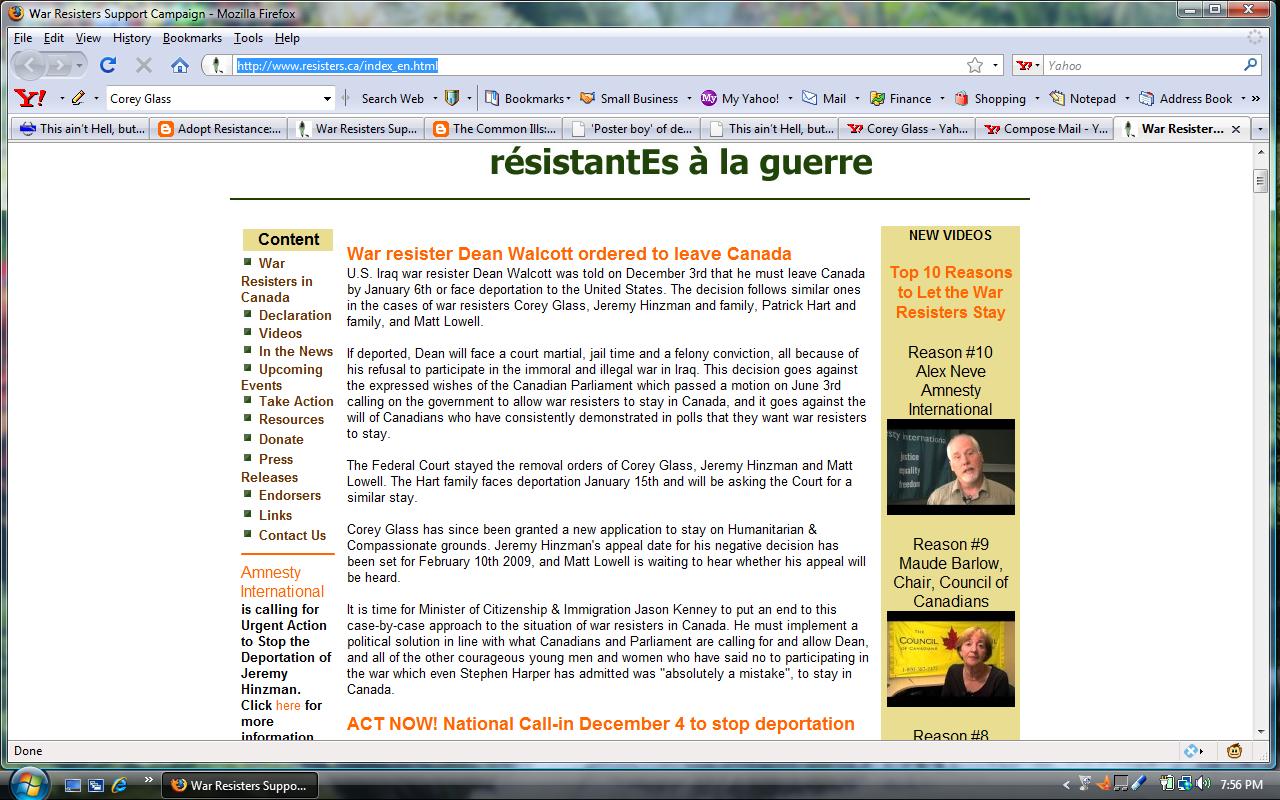
Task: Open Yahoo Mail from the toolbar envelope
Action: [x=824, y=98]
